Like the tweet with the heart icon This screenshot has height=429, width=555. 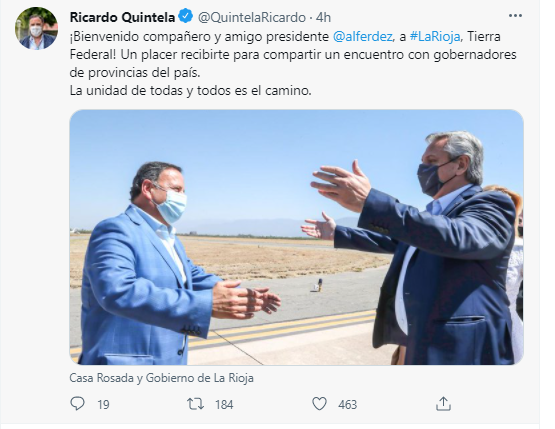pos(319,404)
